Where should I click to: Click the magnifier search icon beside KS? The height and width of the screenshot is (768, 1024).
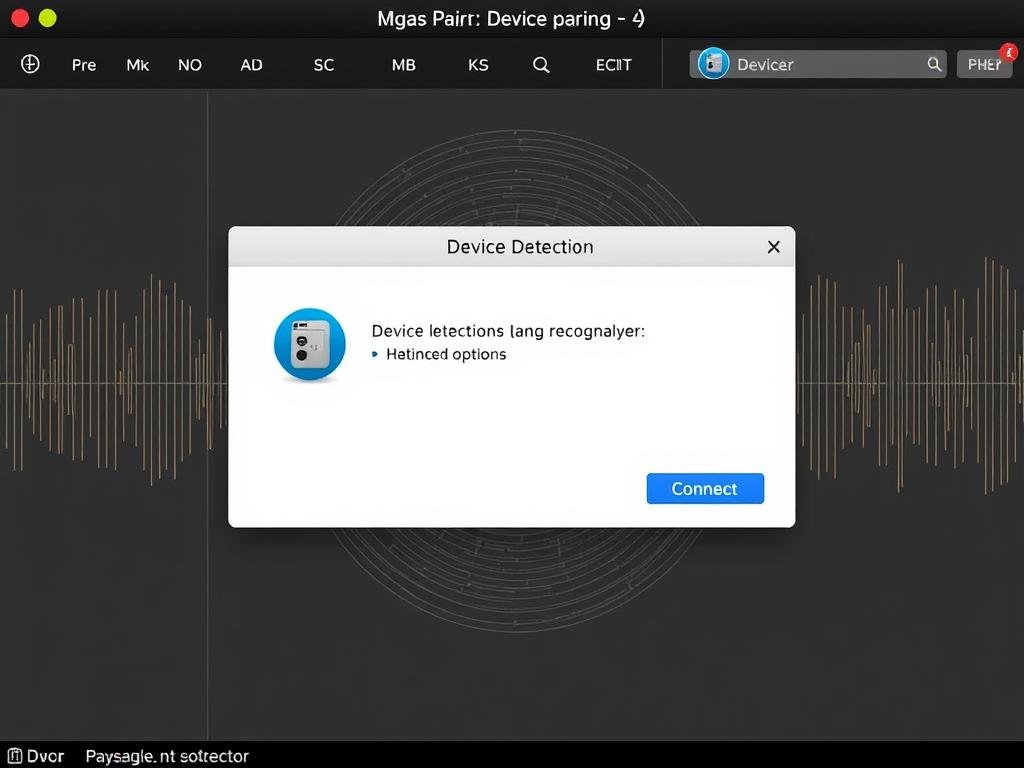pyautogui.click(x=541, y=64)
